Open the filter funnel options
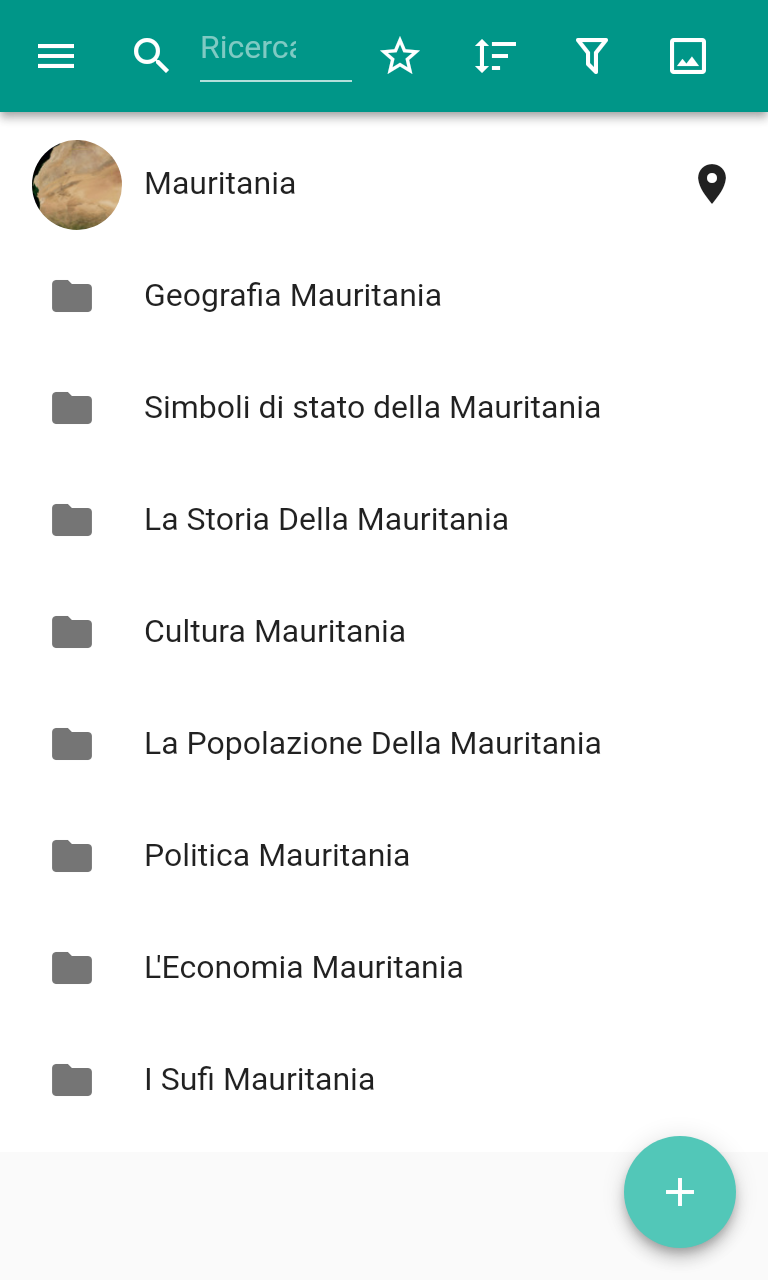Viewport: 768px width, 1280px height. point(592,56)
